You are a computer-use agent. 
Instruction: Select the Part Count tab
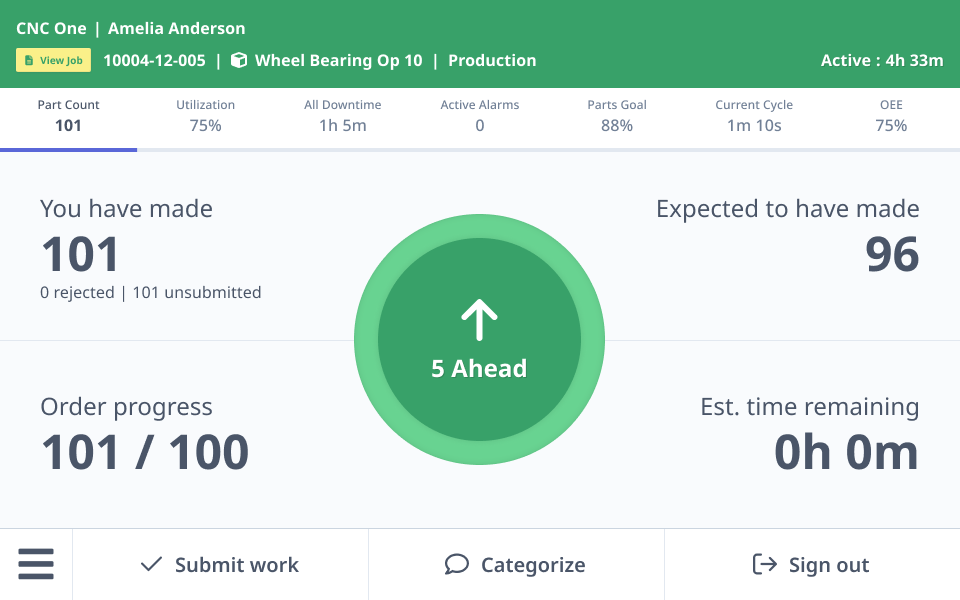(68, 116)
